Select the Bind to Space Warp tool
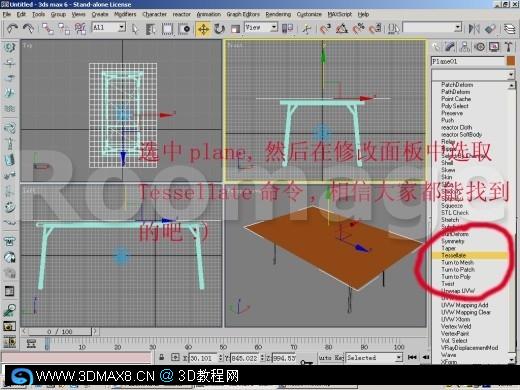Viewport: 520px width, 390px height. 80,29
